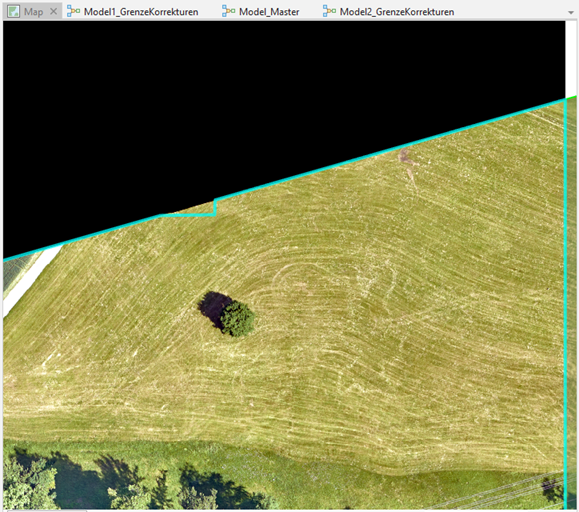This screenshot has height=512, width=579.
Task: Click the Model_Master model diagram icon
Action: click(x=228, y=11)
